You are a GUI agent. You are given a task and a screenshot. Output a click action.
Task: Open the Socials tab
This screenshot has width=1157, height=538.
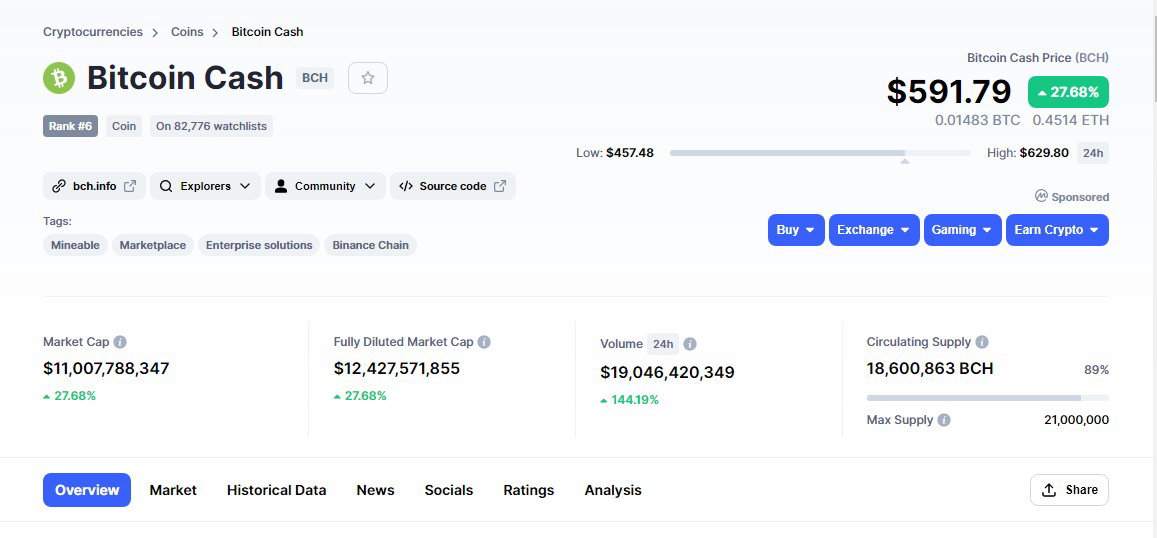click(449, 490)
